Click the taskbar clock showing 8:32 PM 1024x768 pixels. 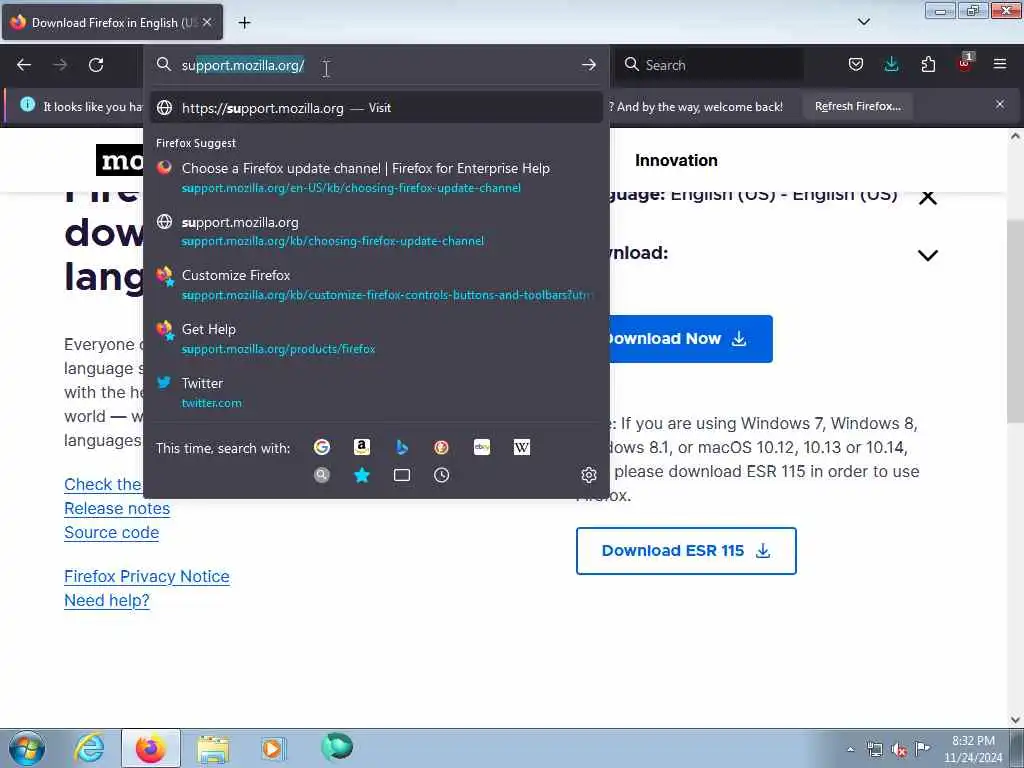[x=972, y=748]
